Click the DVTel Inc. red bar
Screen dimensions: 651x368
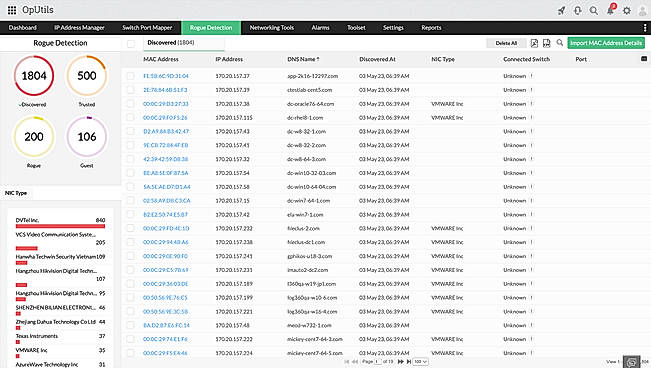click(x=60, y=226)
